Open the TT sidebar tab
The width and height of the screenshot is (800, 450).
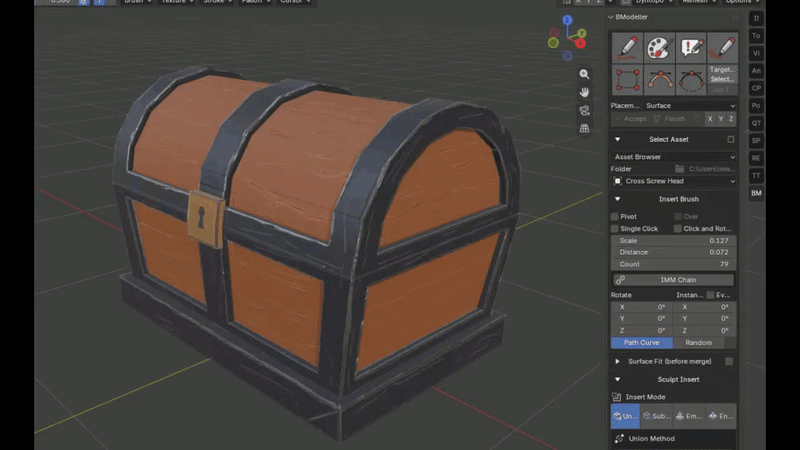[x=756, y=176]
